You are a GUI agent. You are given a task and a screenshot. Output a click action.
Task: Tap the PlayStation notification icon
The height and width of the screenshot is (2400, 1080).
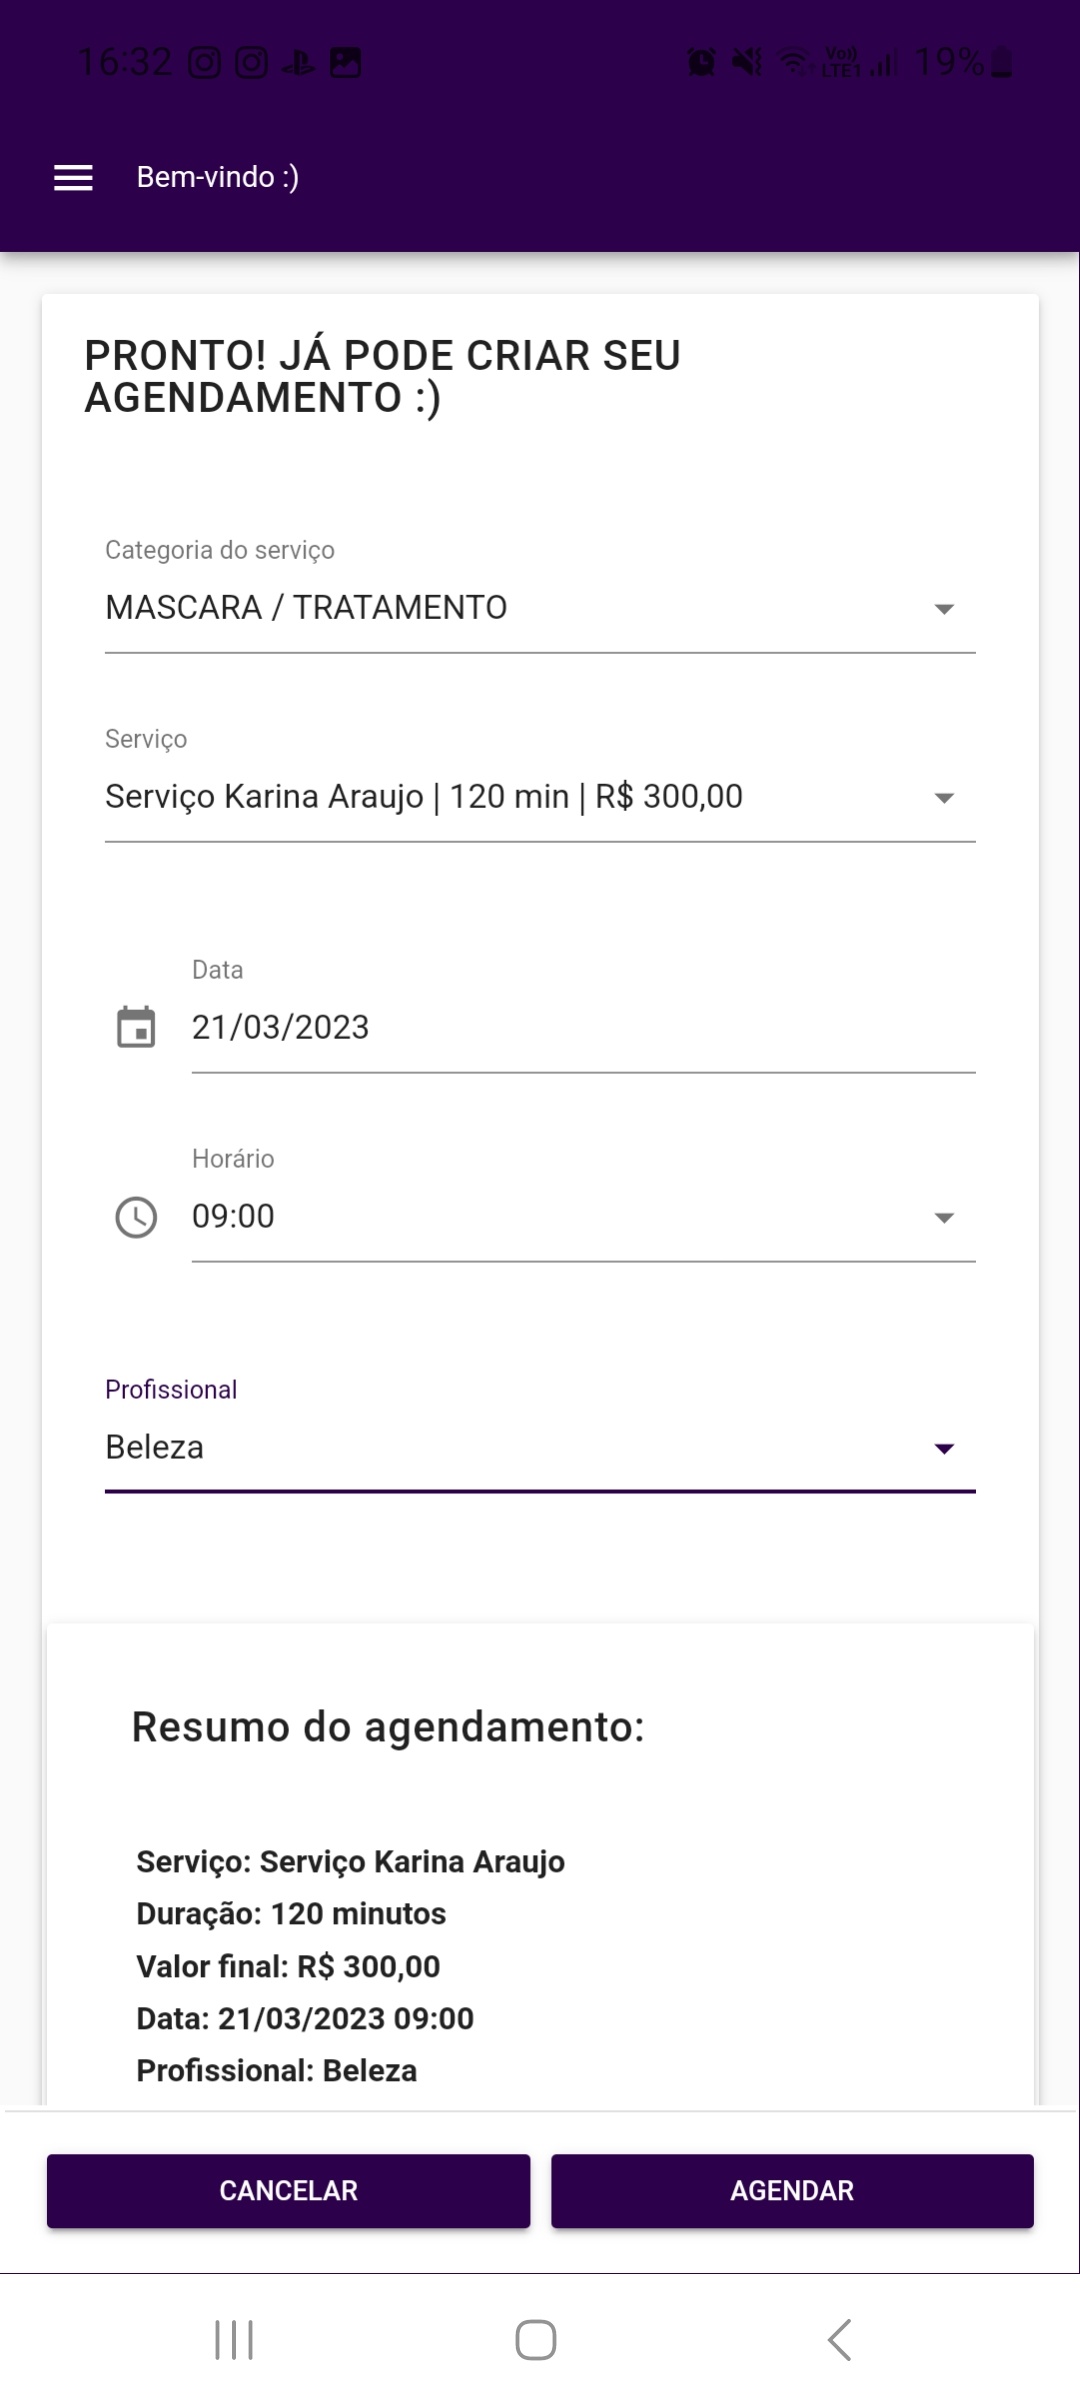pyautogui.click(x=298, y=64)
